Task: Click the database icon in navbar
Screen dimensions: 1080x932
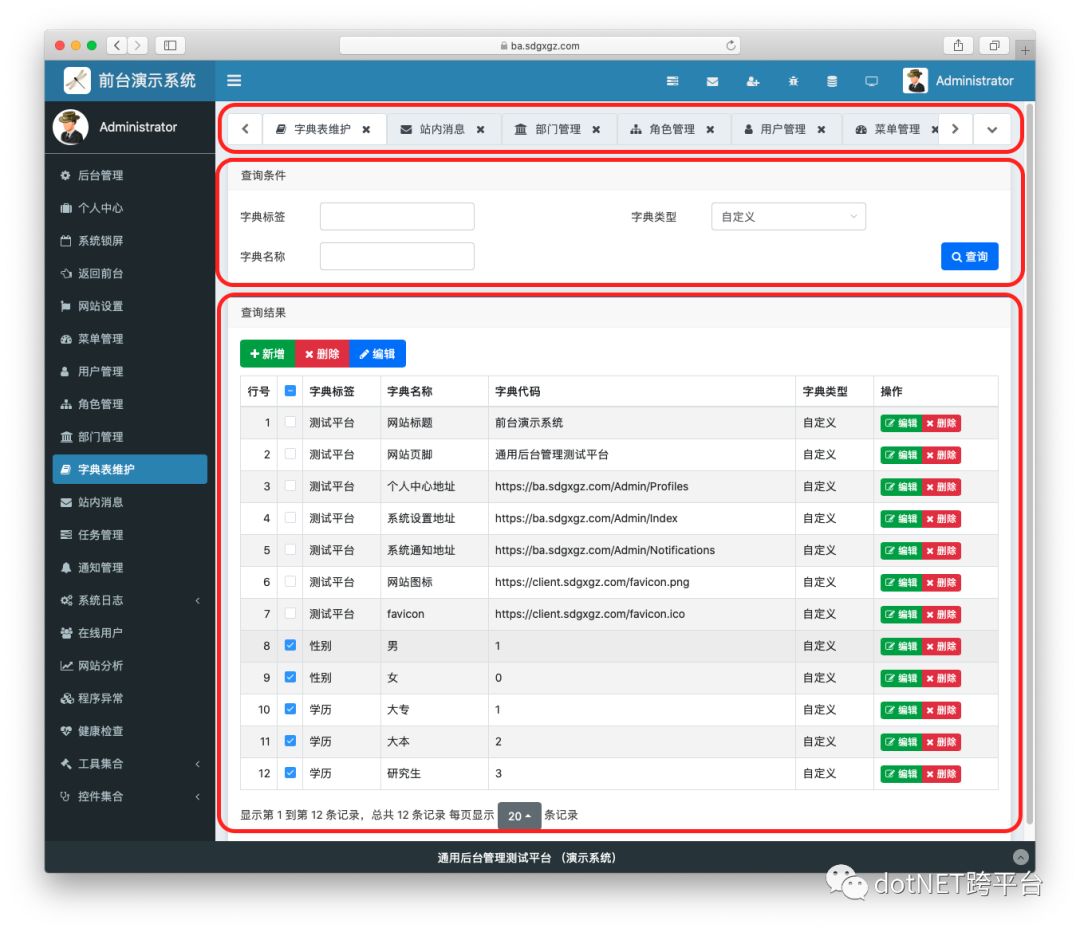Action: [832, 82]
